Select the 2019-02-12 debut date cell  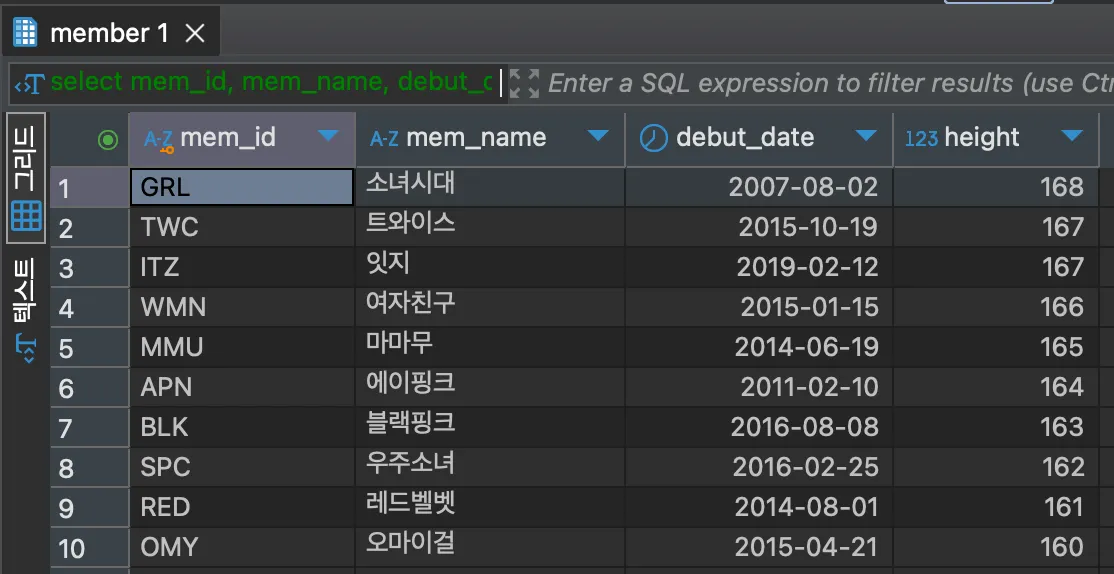pos(759,267)
